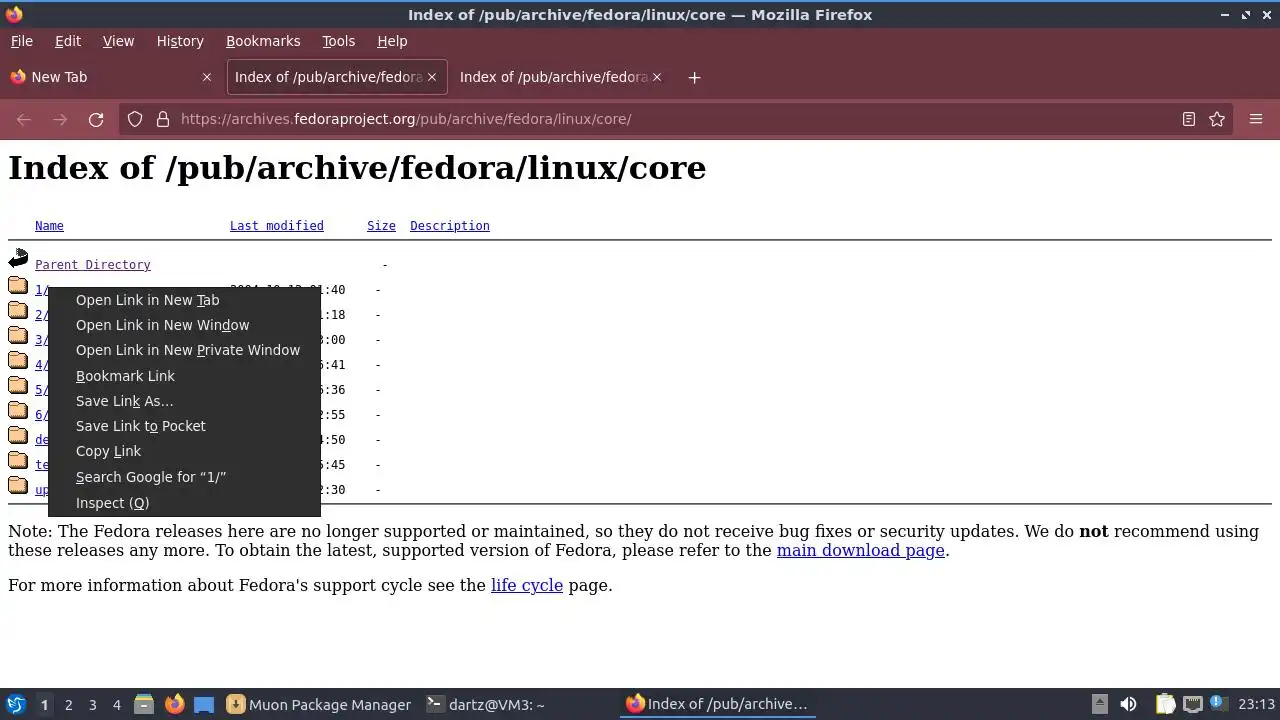Choose Inspect (Q) from the context menu
Screen dimensions: 1280x720
click(x=184, y=503)
